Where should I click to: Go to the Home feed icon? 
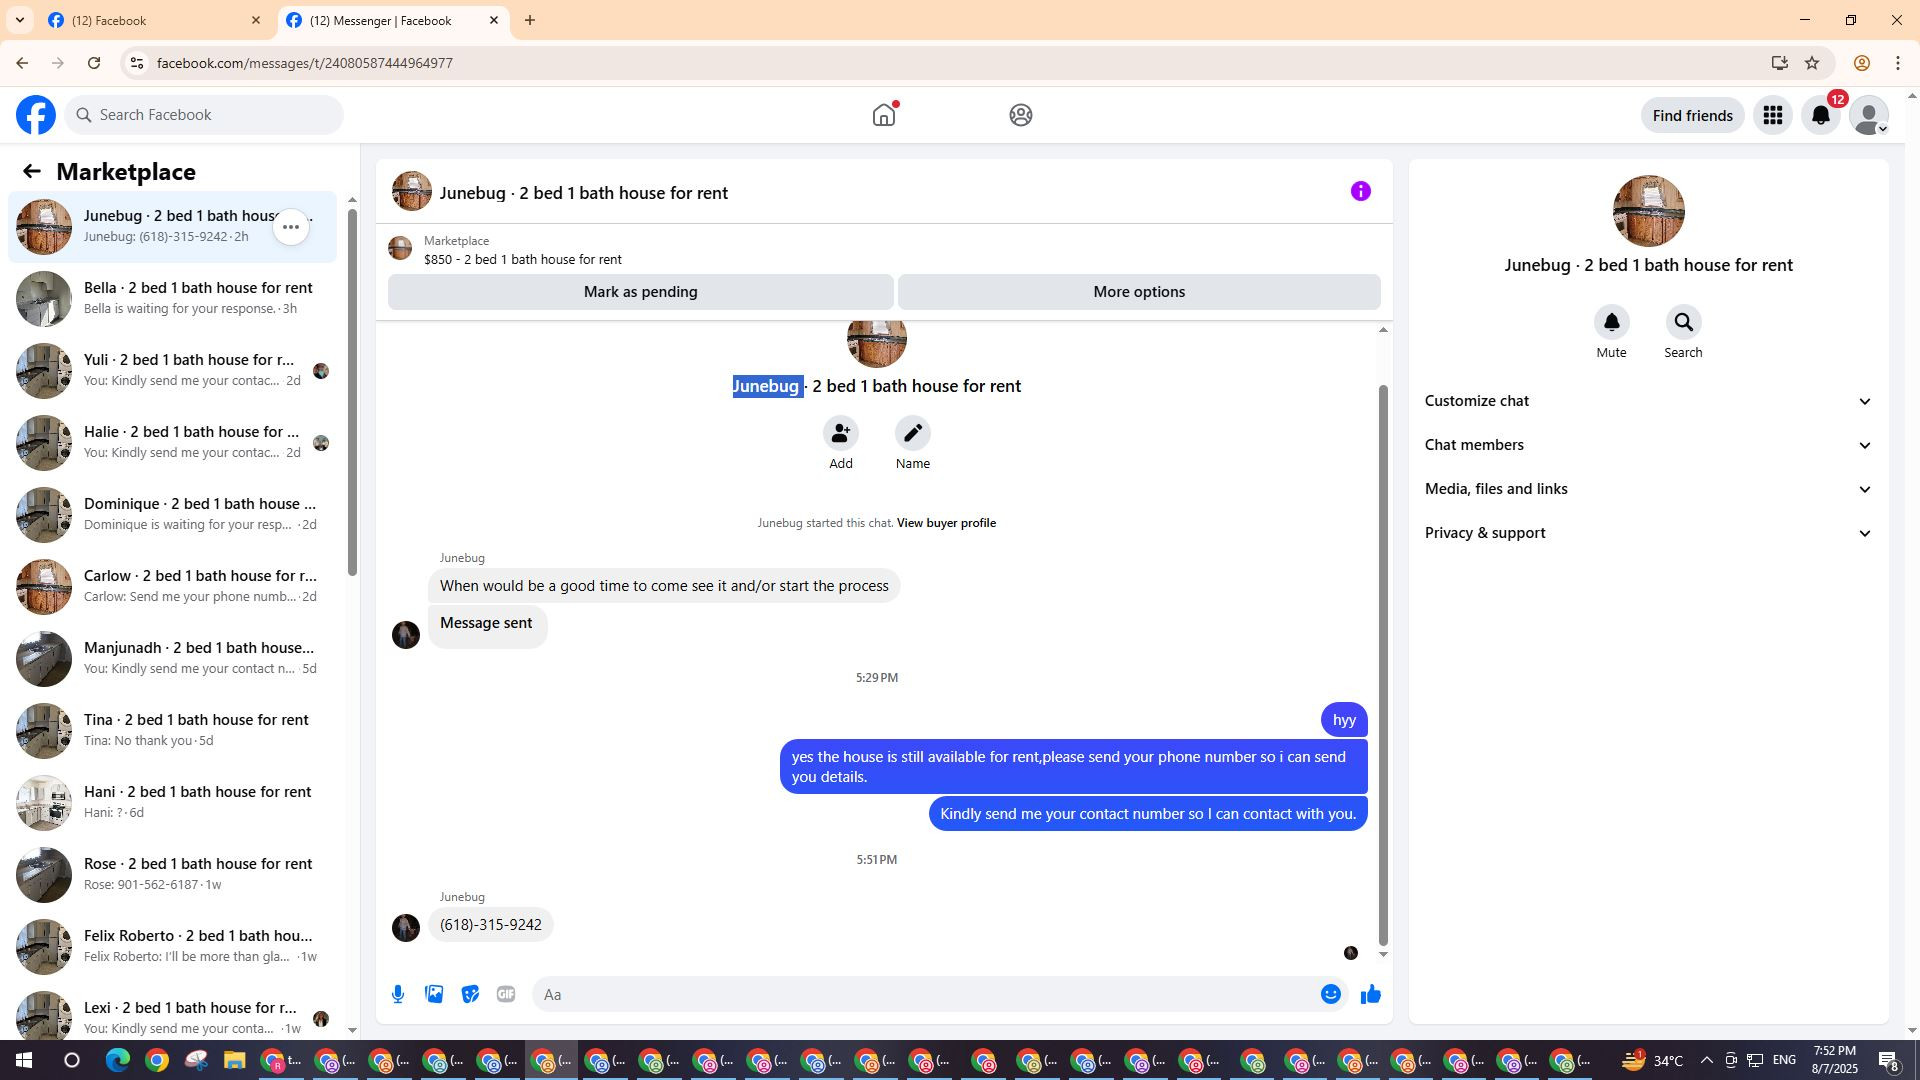pyautogui.click(x=884, y=115)
